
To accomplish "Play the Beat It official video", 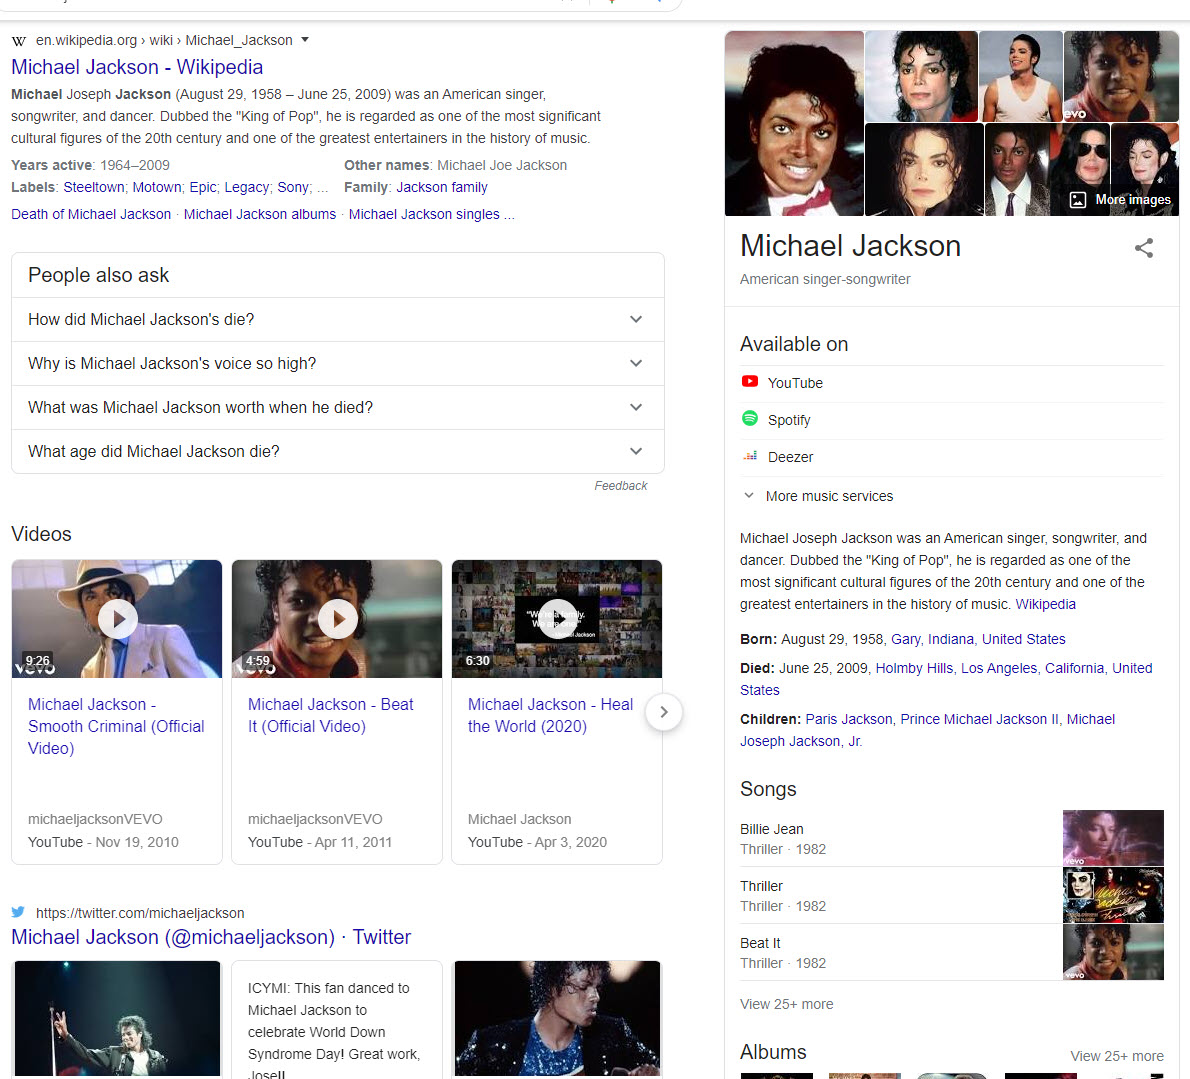I will pyautogui.click(x=338, y=618).
